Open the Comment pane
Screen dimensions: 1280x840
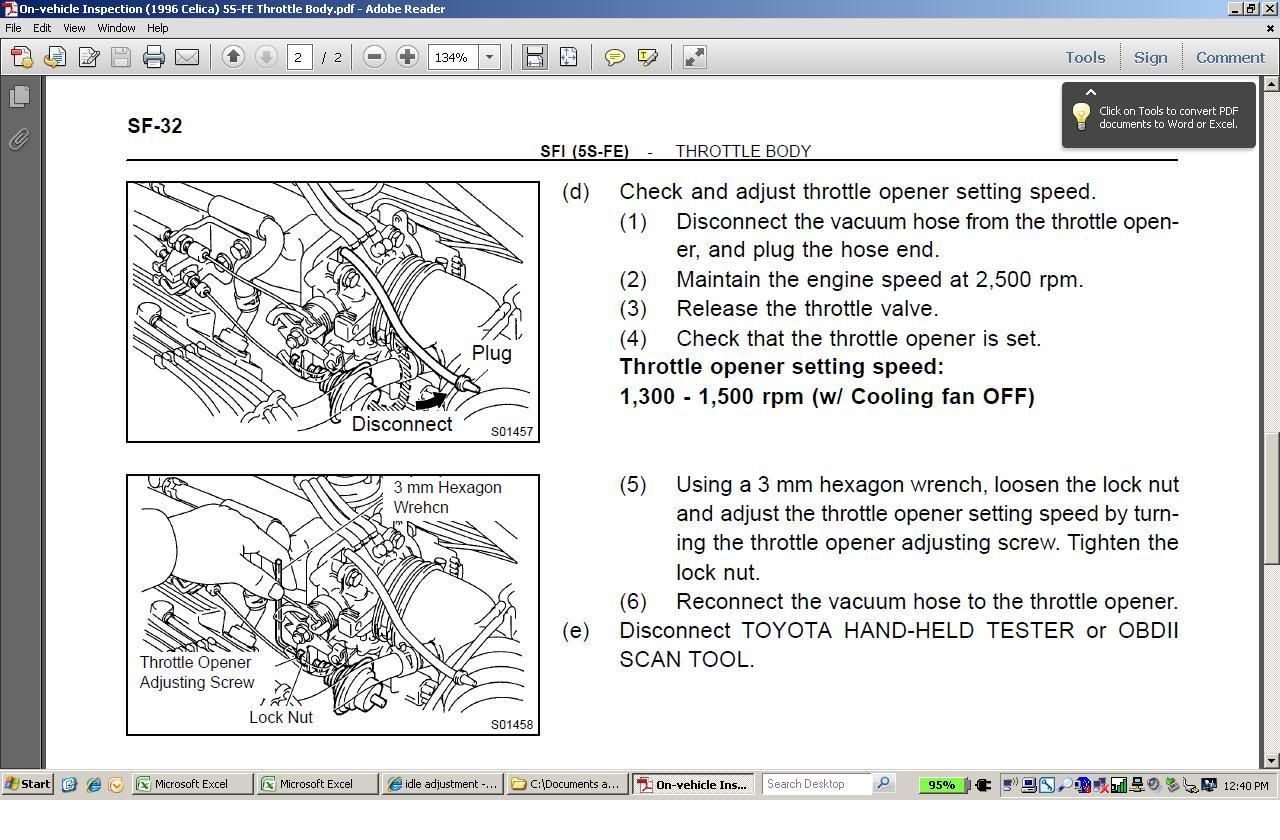pyautogui.click(x=1230, y=57)
